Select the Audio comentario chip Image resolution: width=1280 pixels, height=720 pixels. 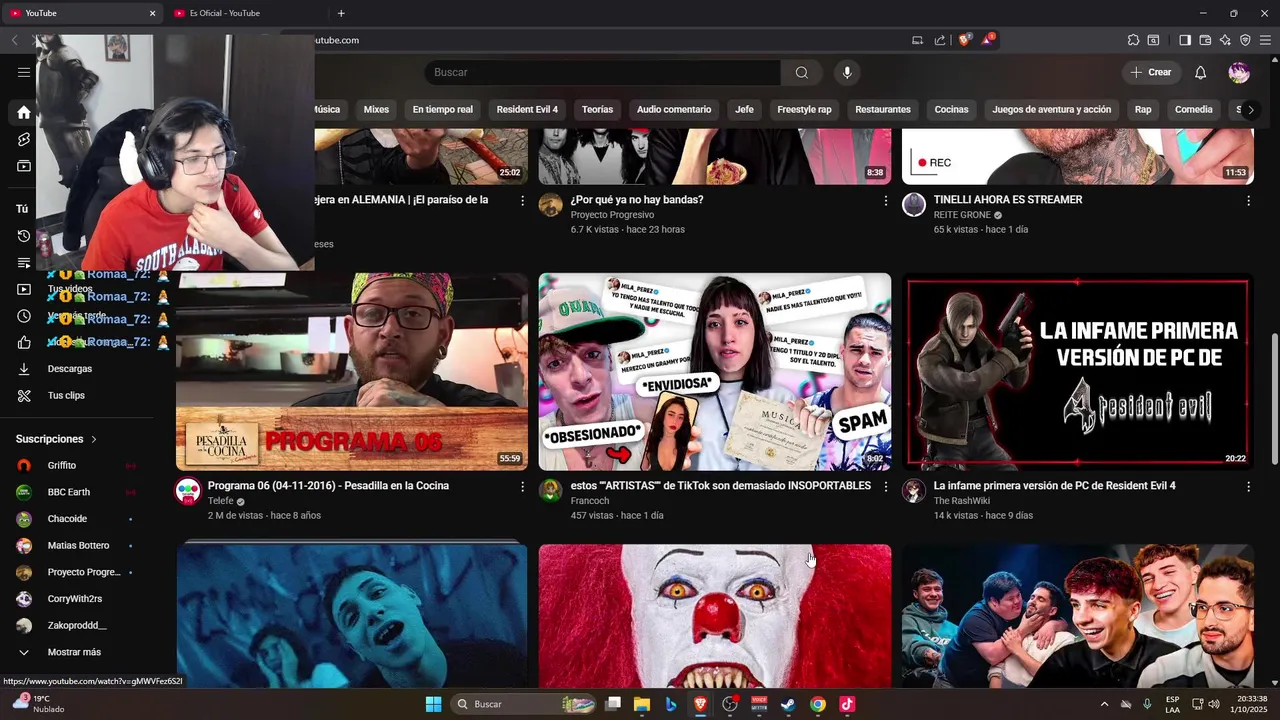(x=674, y=110)
